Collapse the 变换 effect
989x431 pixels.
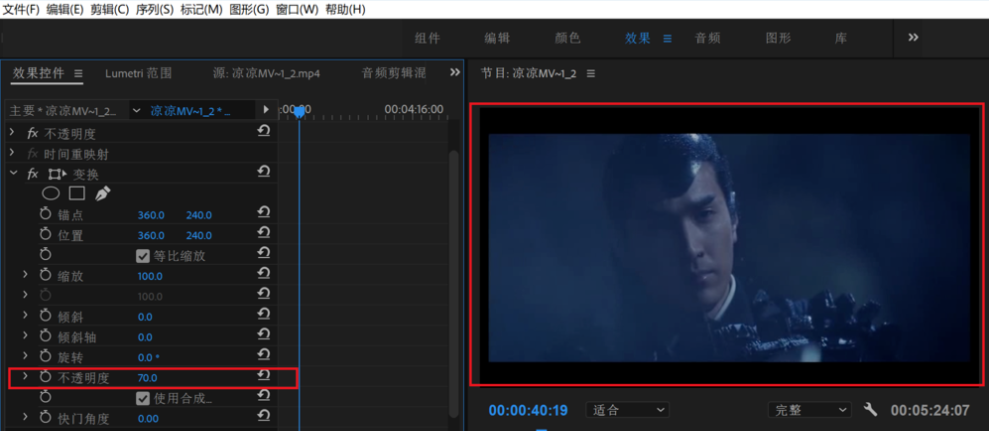pyautogui.click(x=12, y=173)
